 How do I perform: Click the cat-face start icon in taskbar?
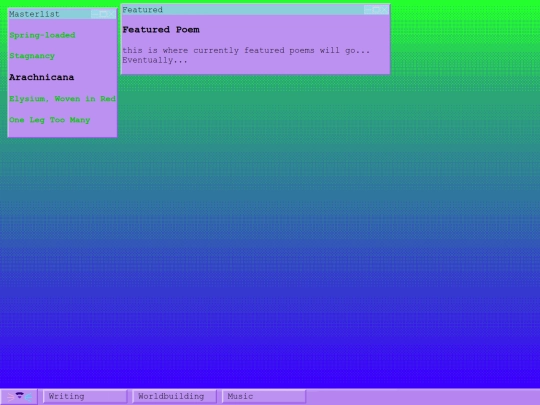[19, 397]
